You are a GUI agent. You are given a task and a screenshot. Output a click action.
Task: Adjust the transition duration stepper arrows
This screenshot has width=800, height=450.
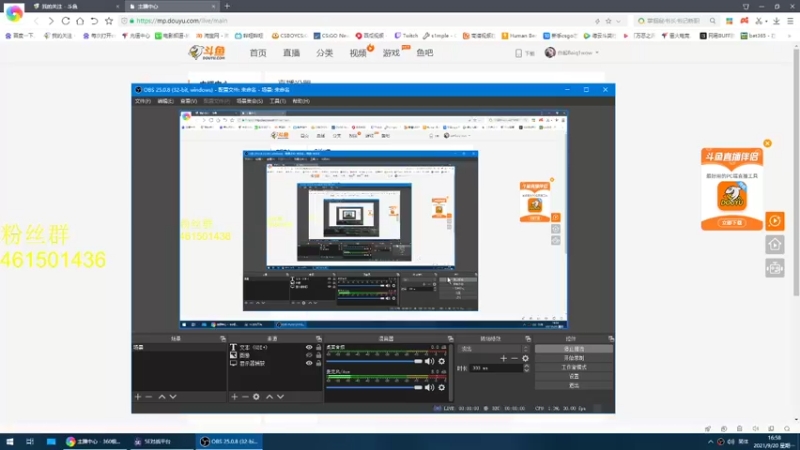point(527,368)
